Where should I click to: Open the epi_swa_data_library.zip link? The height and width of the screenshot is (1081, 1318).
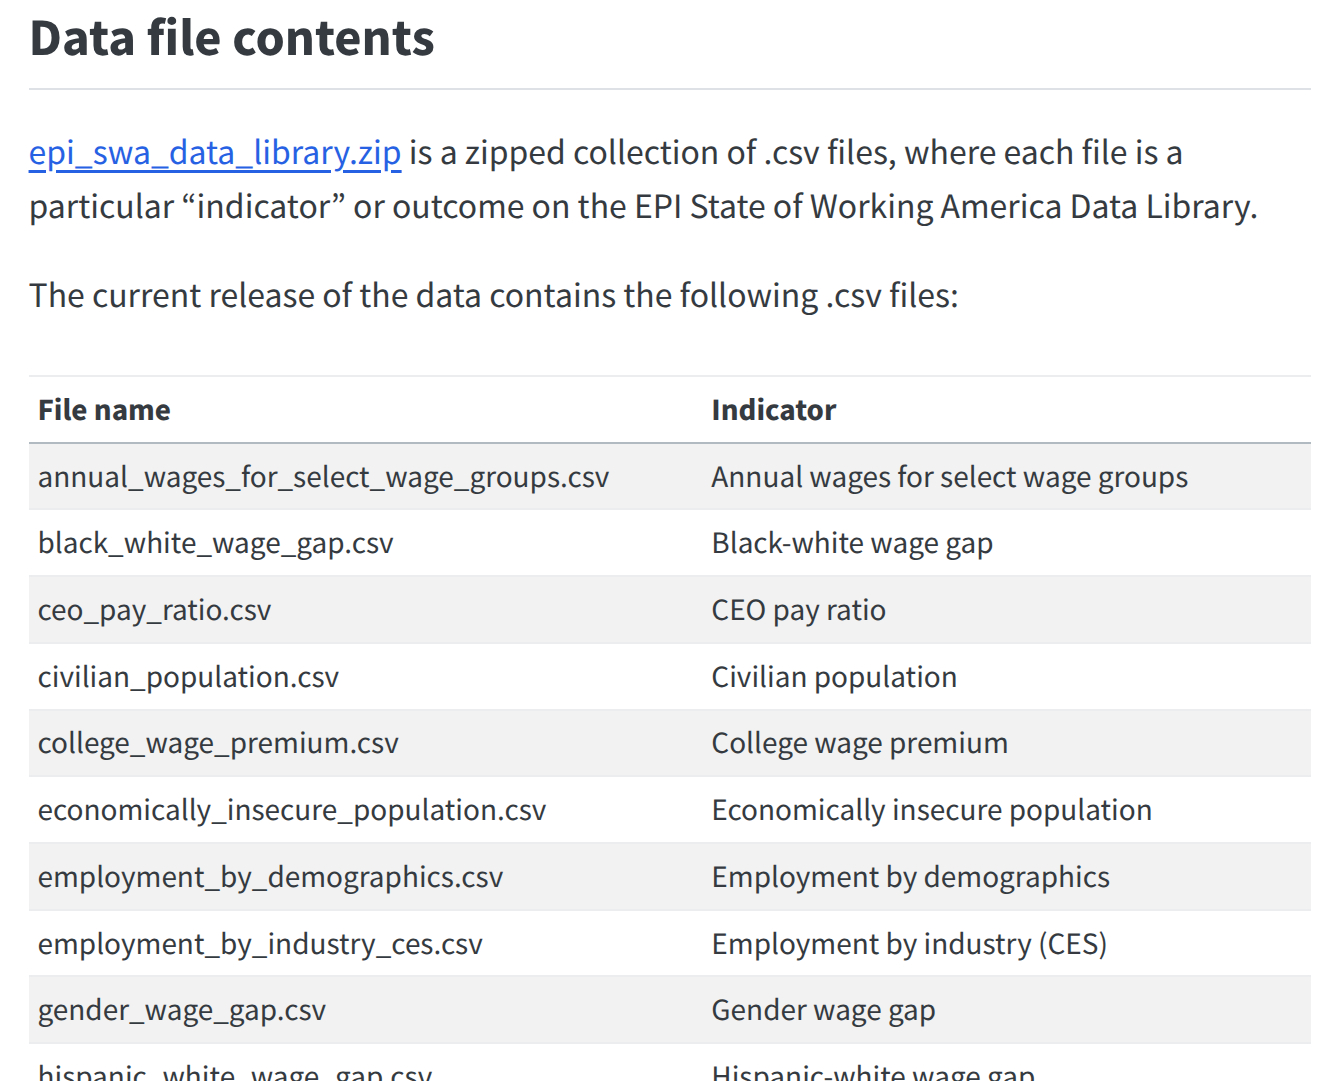tap(214, 153)
